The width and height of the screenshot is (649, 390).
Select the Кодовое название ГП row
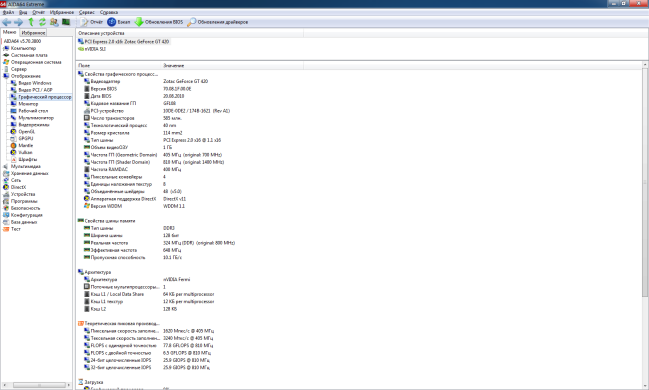click(x=130, y=104)
